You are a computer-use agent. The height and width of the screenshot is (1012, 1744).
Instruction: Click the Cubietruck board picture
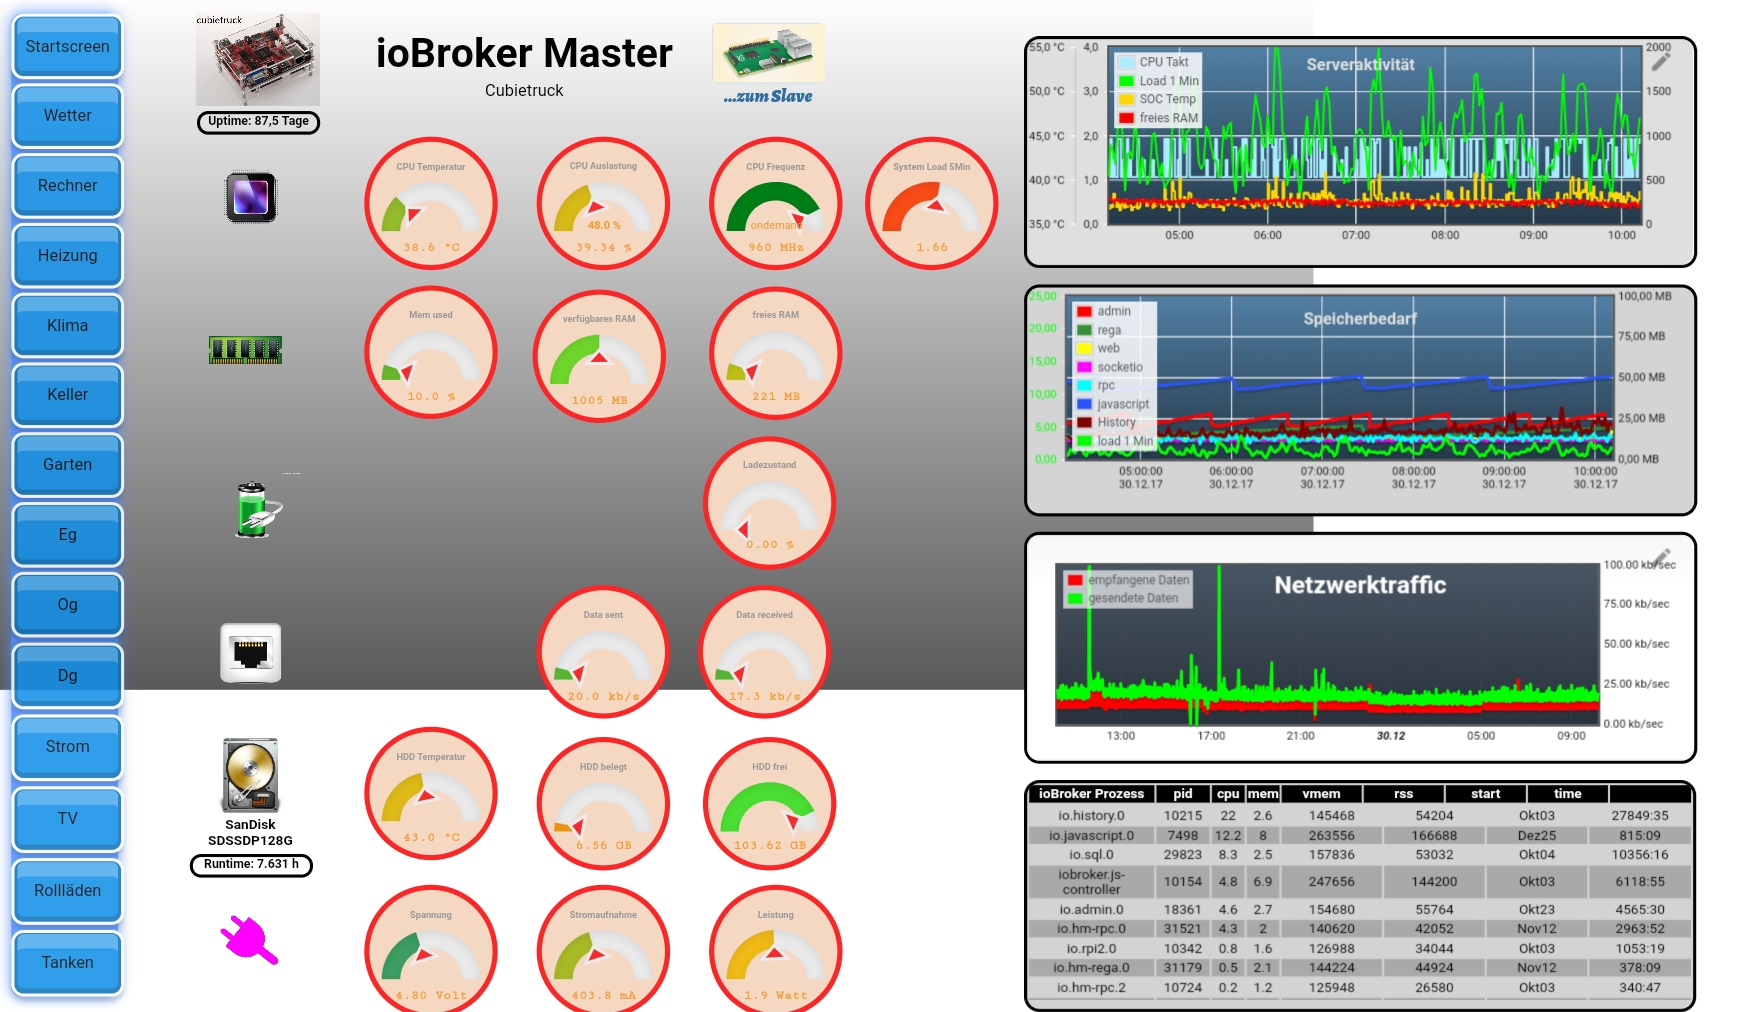(258, 60)
